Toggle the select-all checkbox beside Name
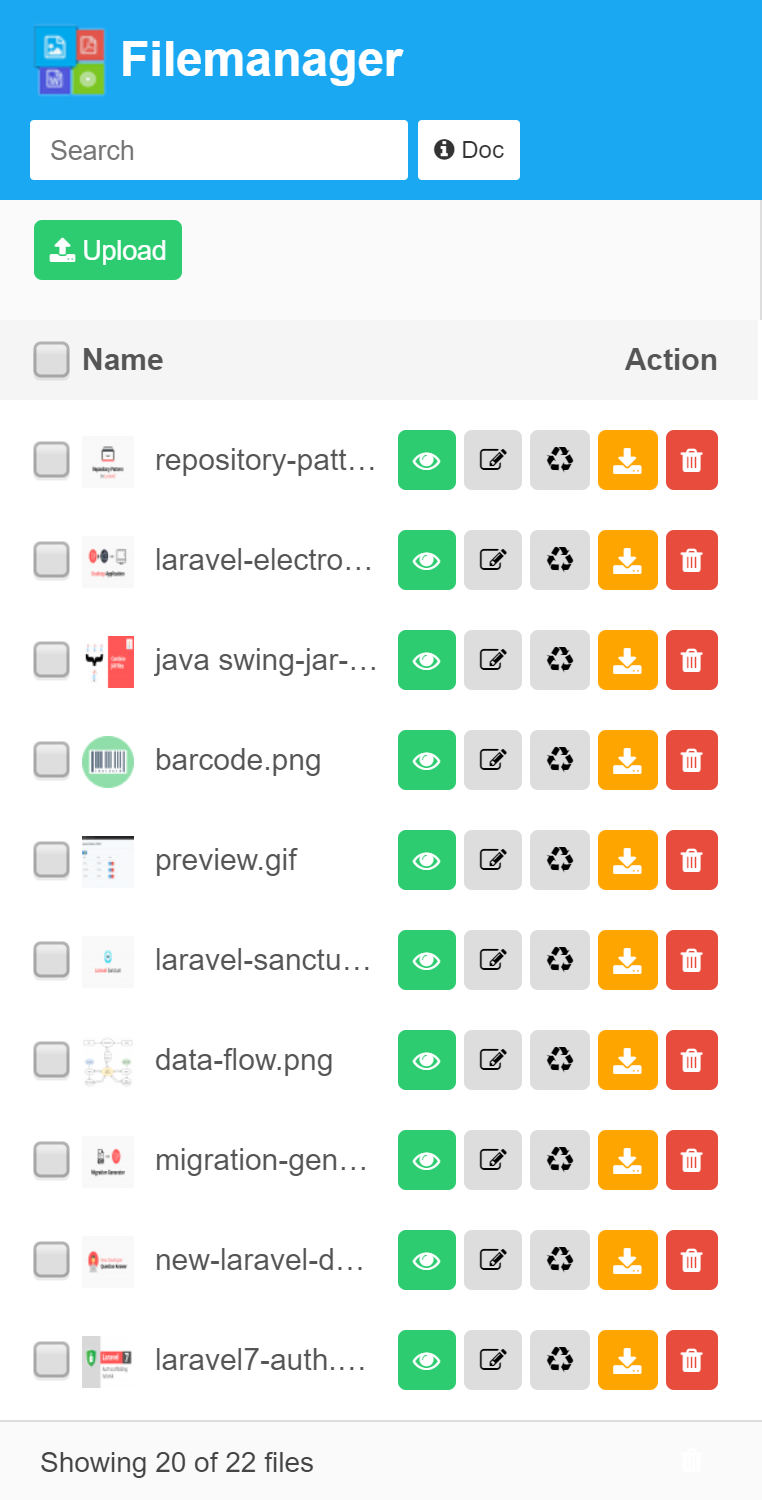762x1500 pixels. 51,360
